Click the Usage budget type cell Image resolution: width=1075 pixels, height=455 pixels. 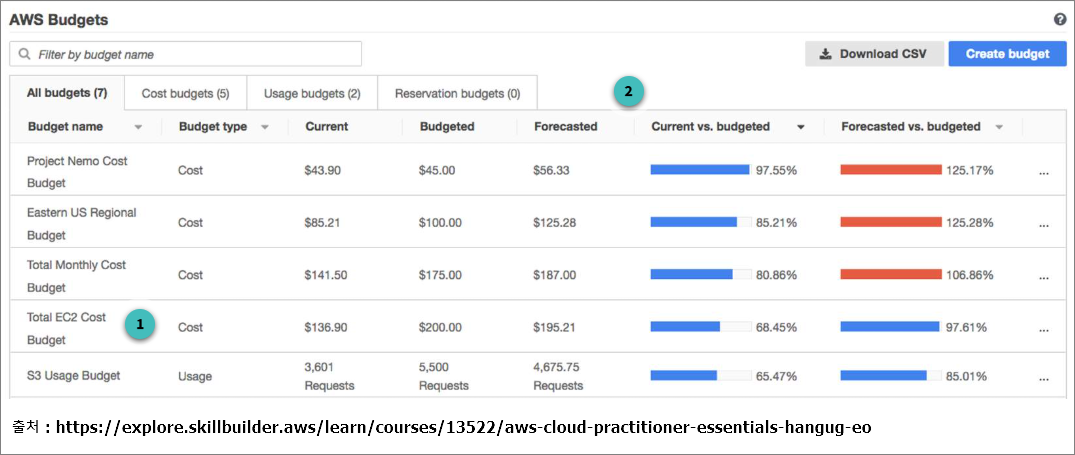(x=195, y=376)
